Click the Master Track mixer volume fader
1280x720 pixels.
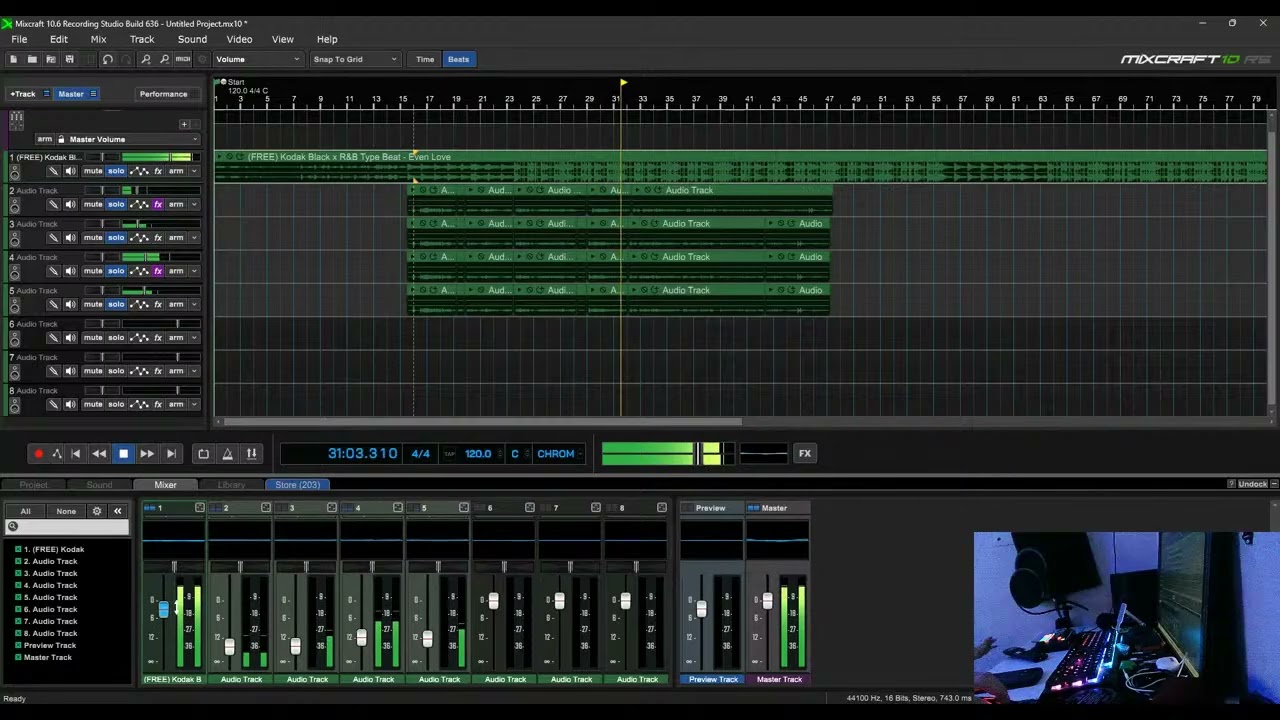767,601
